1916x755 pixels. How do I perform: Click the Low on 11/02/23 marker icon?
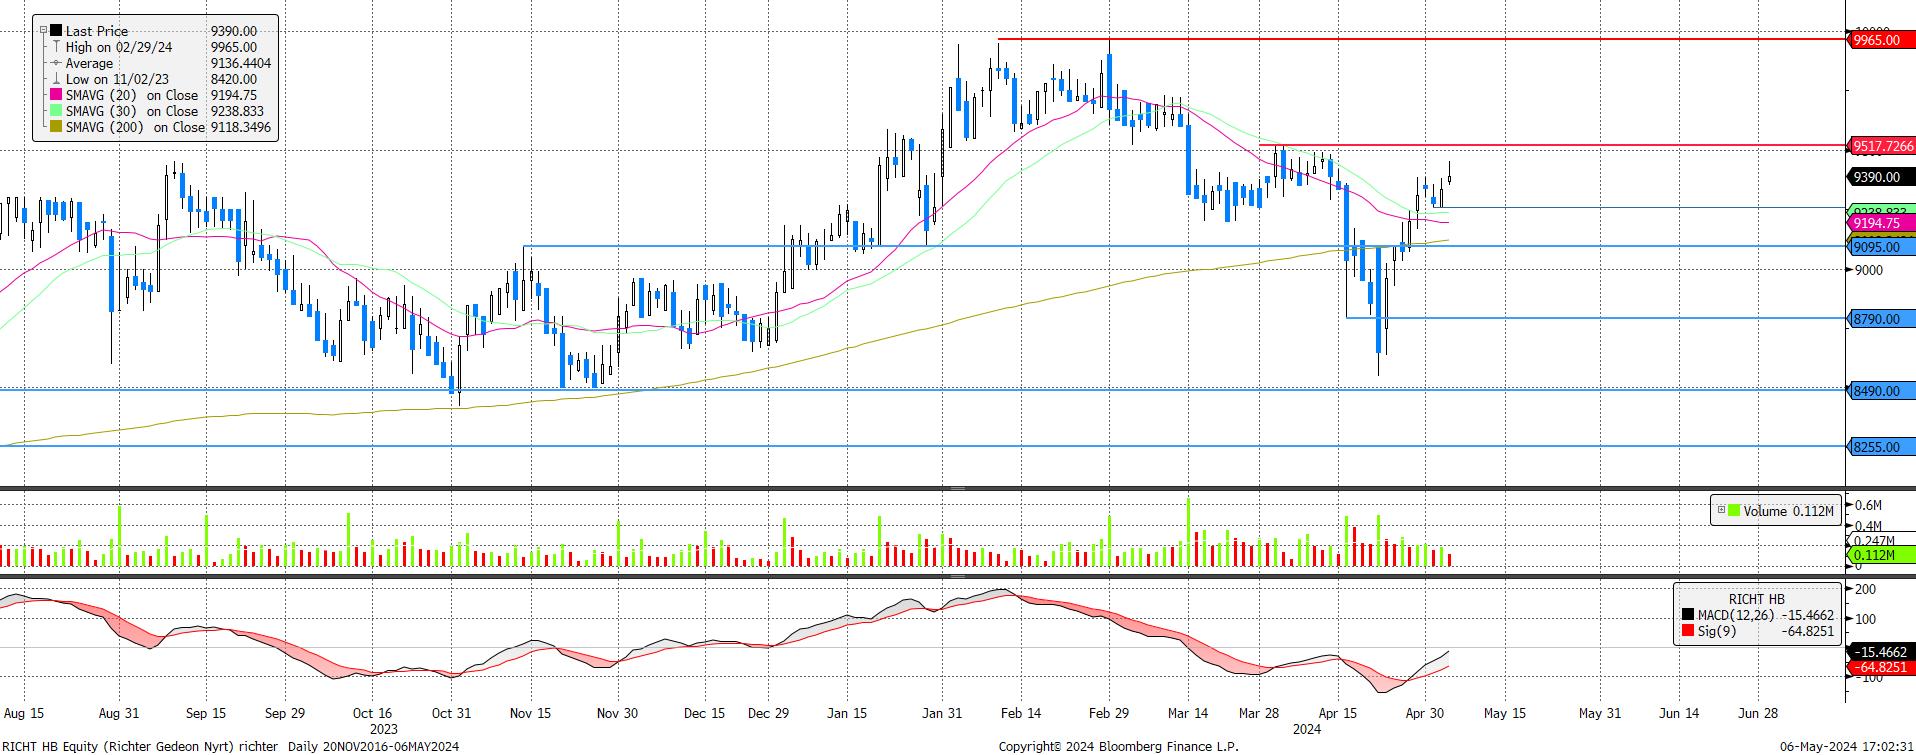[x=56, y=79]
